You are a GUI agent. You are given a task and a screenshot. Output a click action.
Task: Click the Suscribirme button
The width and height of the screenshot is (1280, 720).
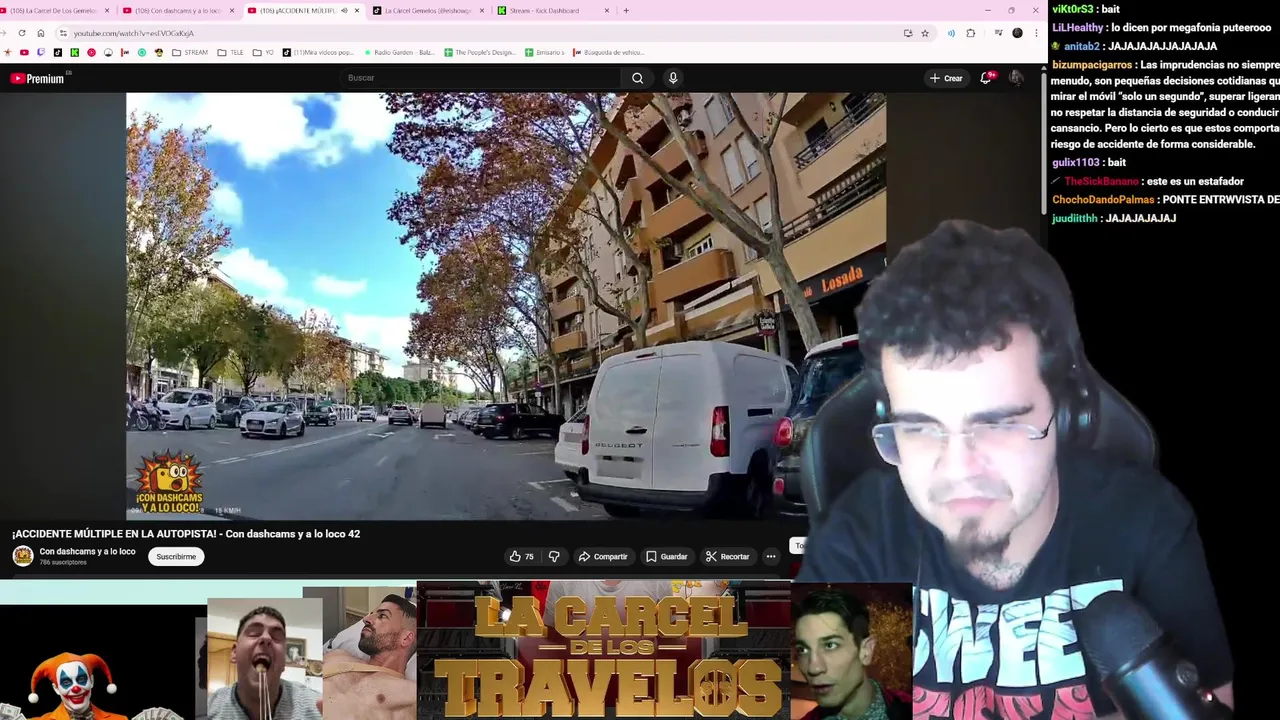(176, 557)
